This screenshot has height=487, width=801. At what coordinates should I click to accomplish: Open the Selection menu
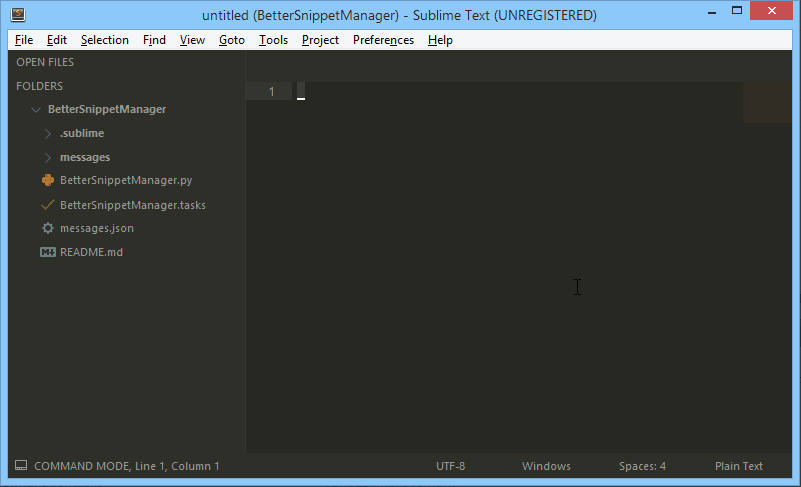click(x=105, y=40)
